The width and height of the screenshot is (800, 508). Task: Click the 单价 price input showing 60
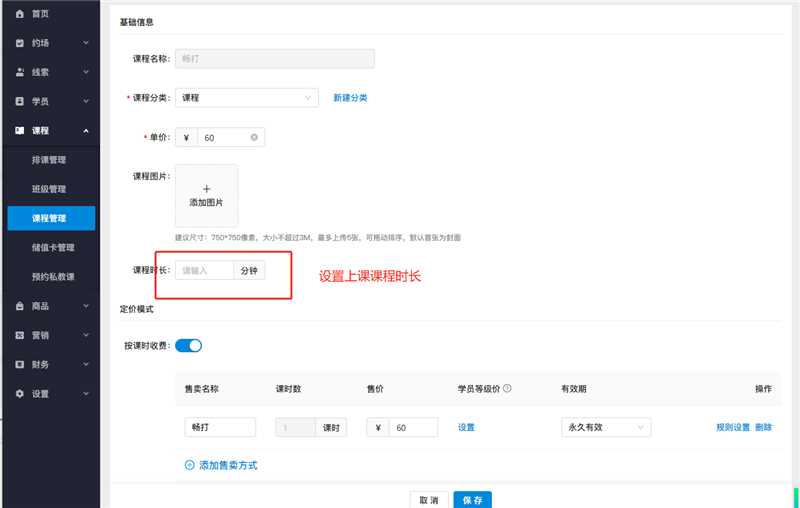pyautogui.click(x=231, y=137)
